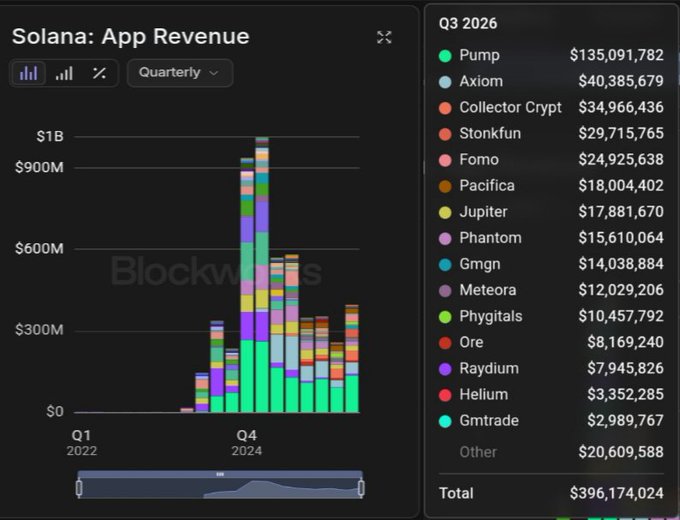Viewport: 680px width, 520px height.
Task: Click the Axiom light blue legend dot
Action: tap(445, 82)
